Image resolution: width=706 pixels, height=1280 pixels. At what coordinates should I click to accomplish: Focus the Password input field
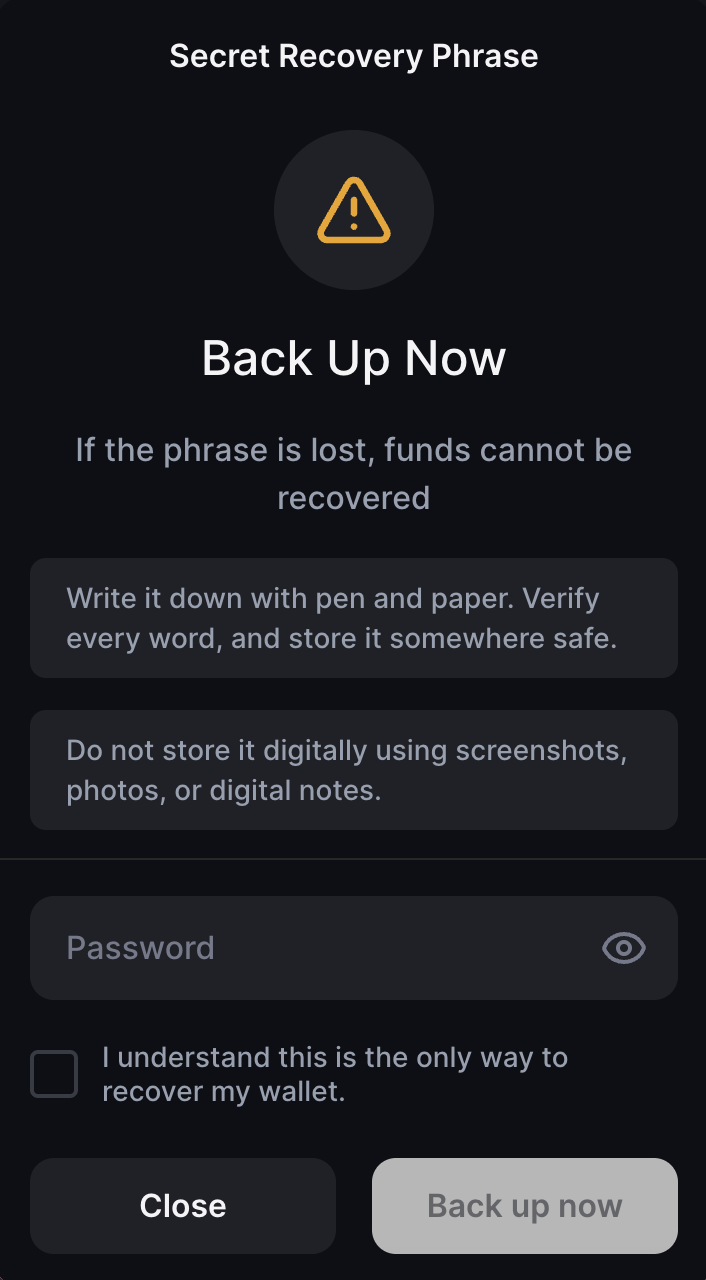coord(354,948)
